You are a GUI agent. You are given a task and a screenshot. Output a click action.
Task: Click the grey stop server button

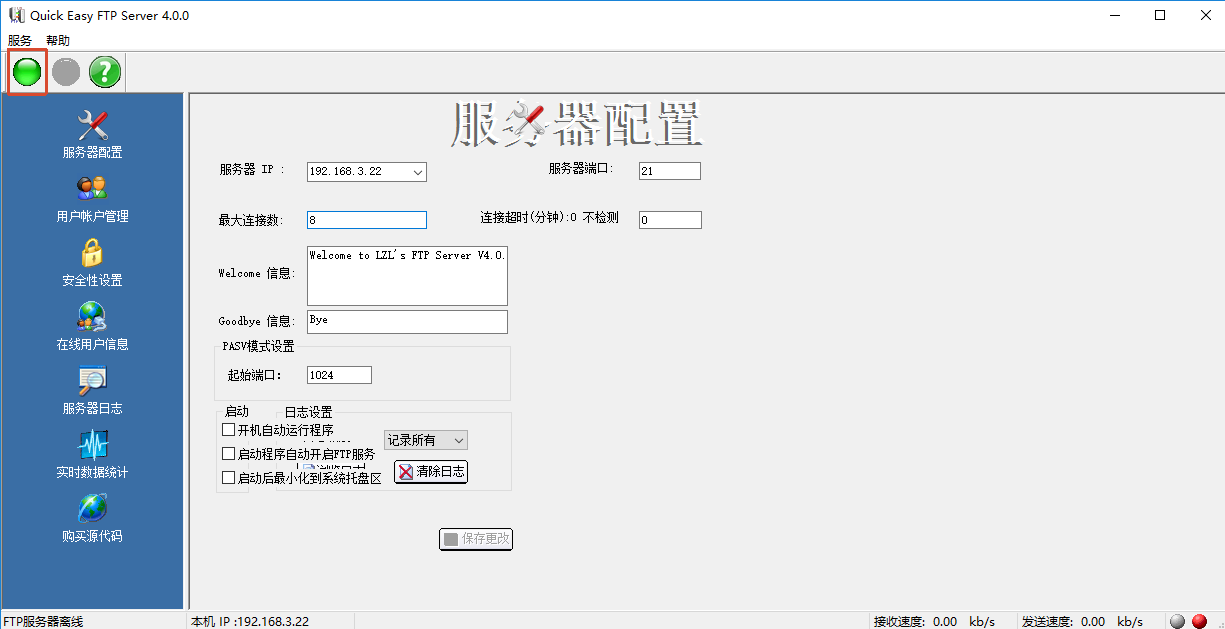[x=66, y=72]
